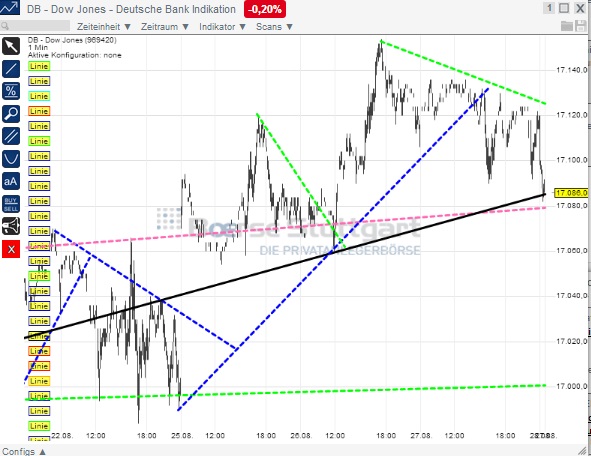Screen dimensions: 591x456
Task: Click the 17.100,0 price axis label
Action: point(571,160)
